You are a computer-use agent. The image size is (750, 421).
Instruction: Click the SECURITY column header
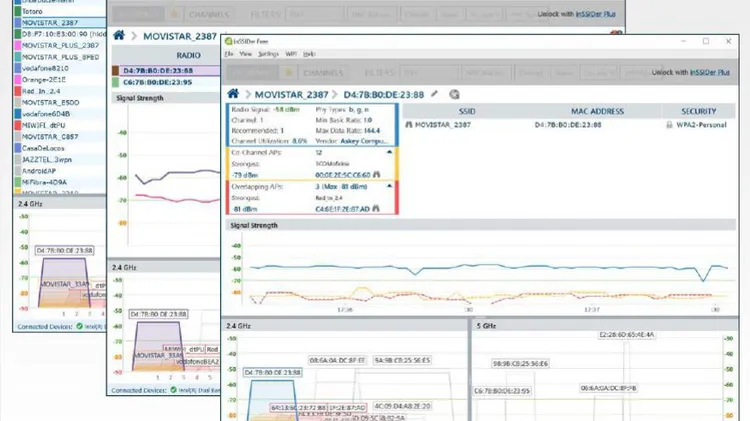[x=698, y=111]
